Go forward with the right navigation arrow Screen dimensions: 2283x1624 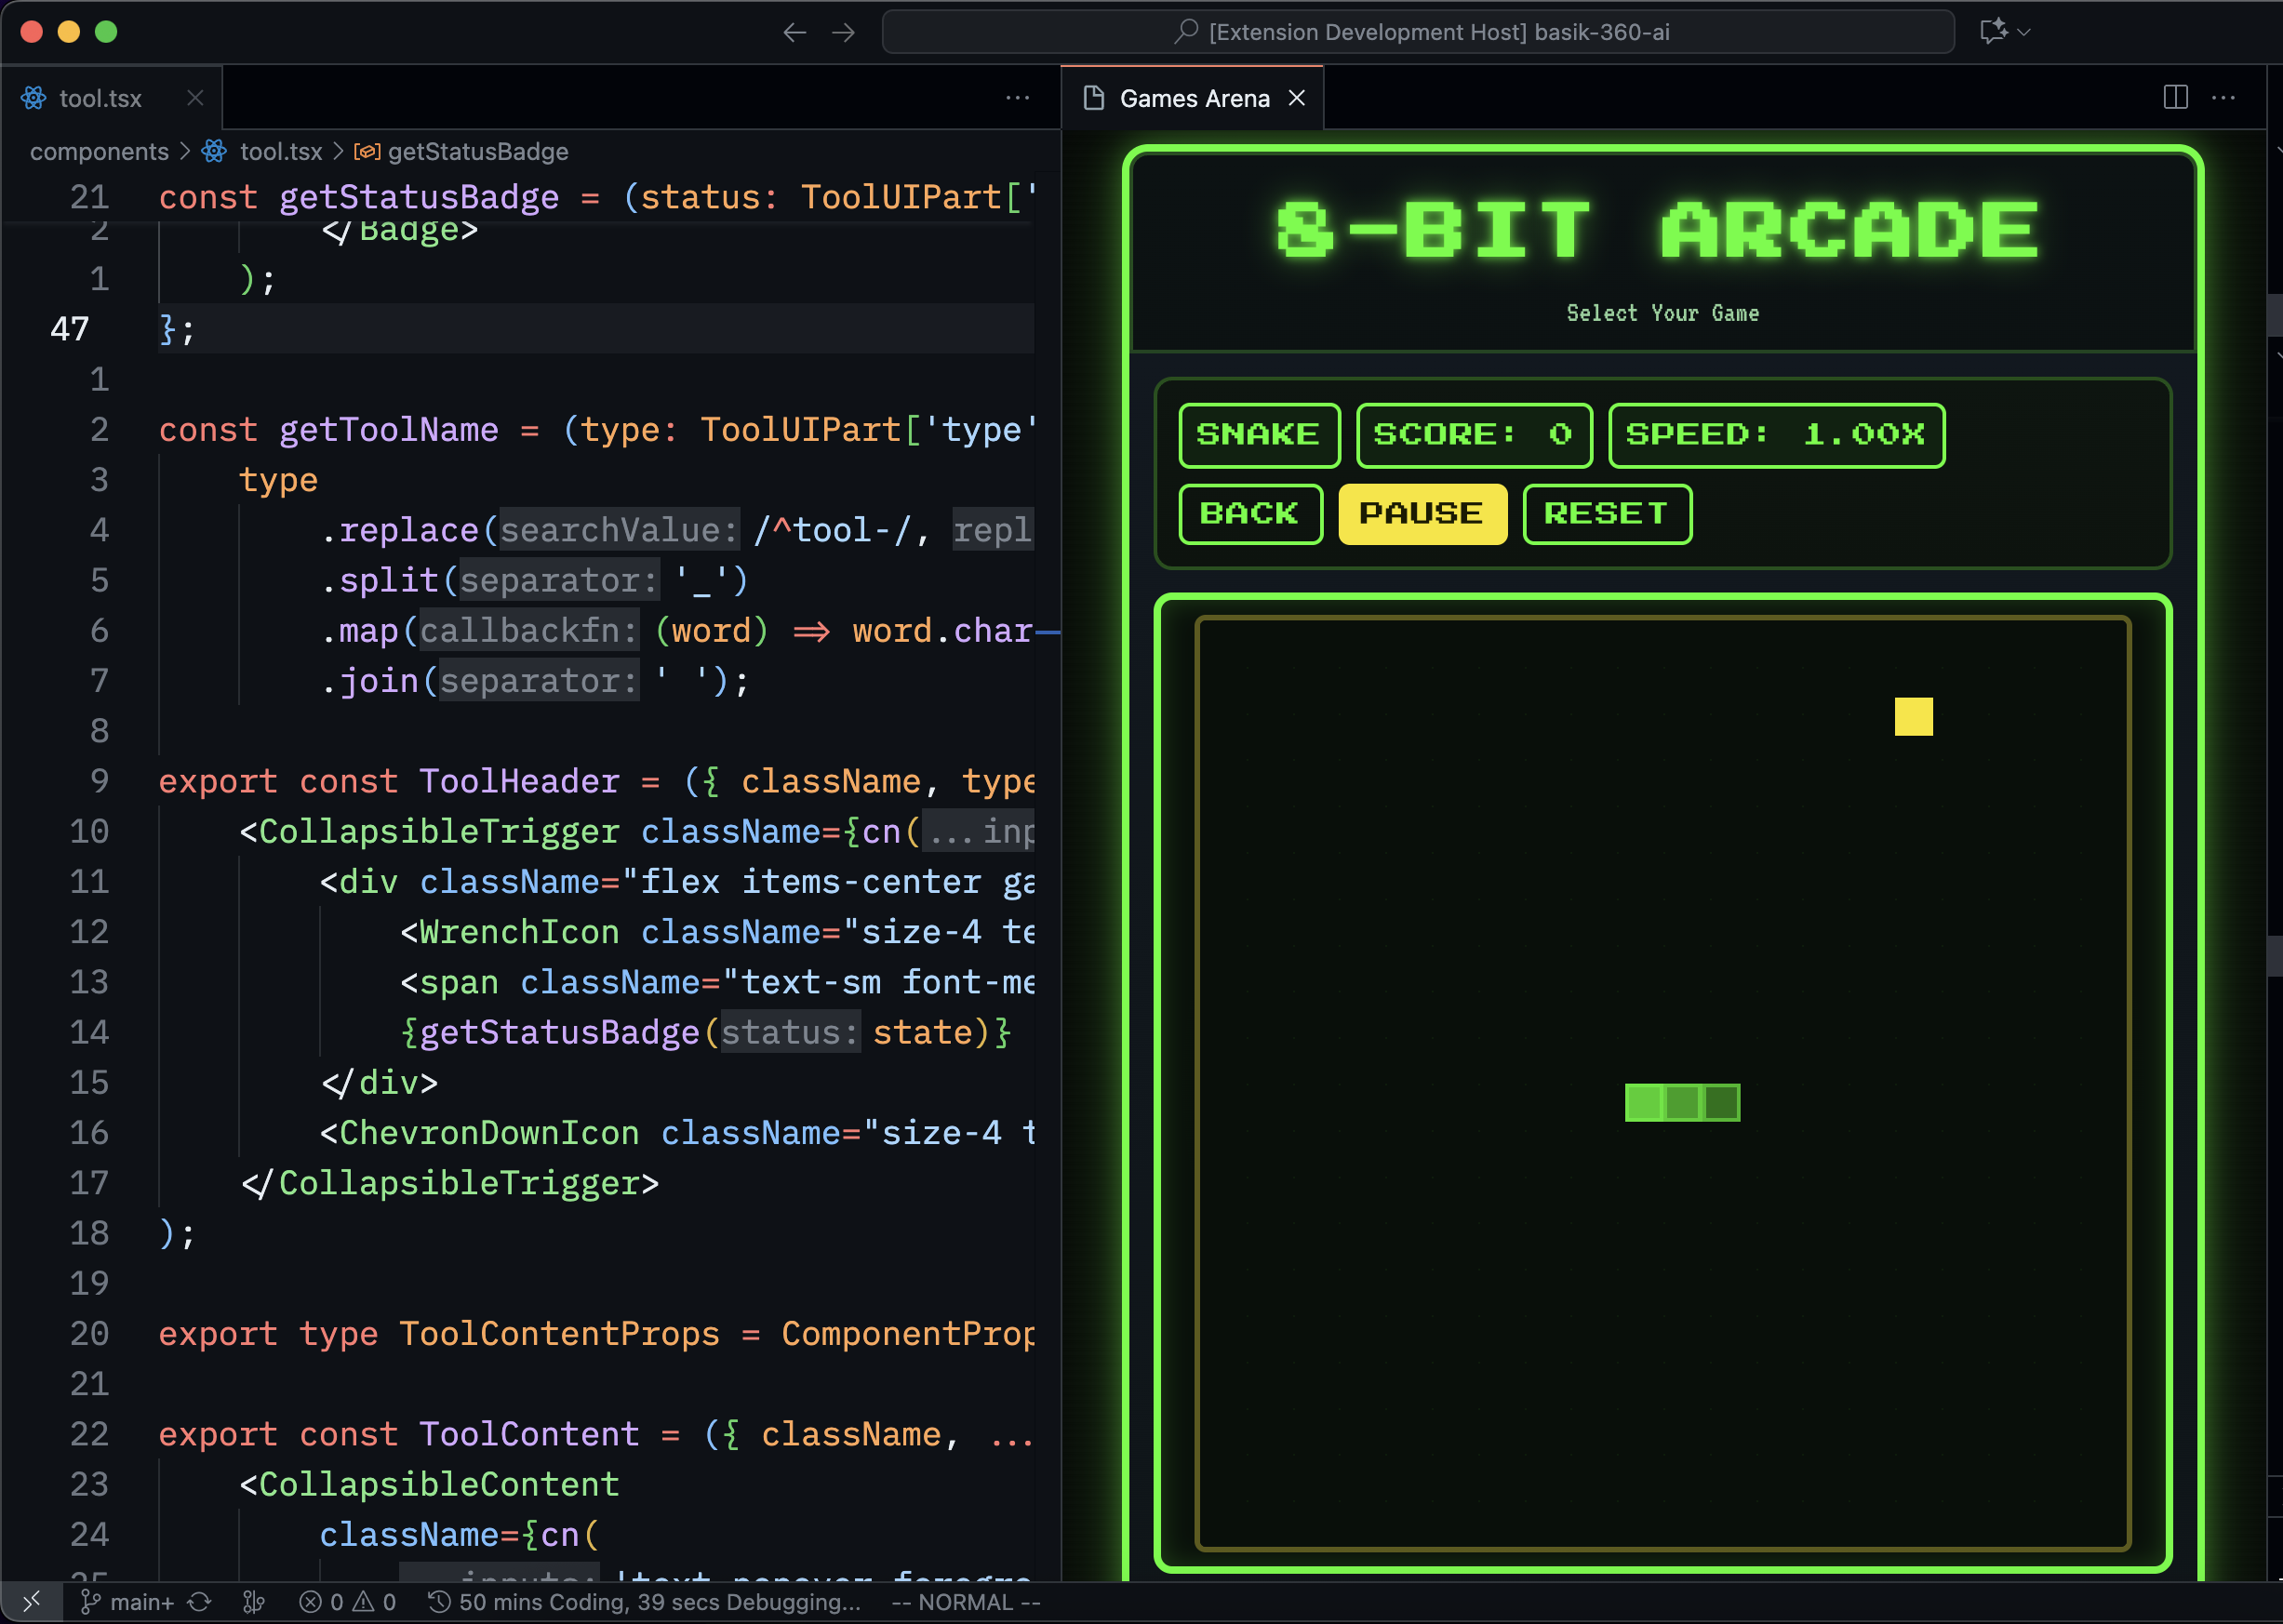[x=843, y=32]
